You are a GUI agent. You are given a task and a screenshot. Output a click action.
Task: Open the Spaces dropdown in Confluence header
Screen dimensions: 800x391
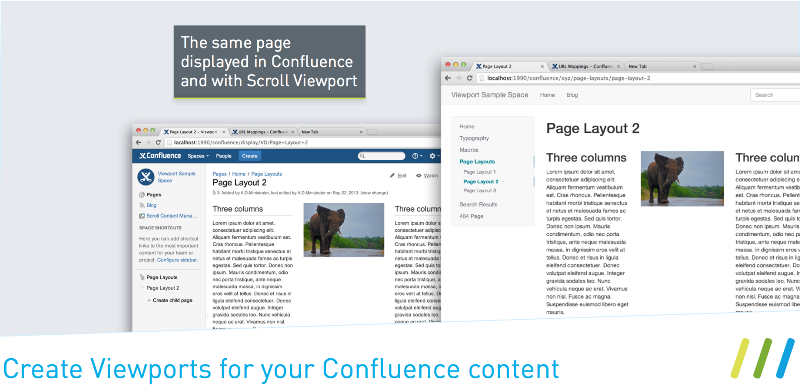198,156
